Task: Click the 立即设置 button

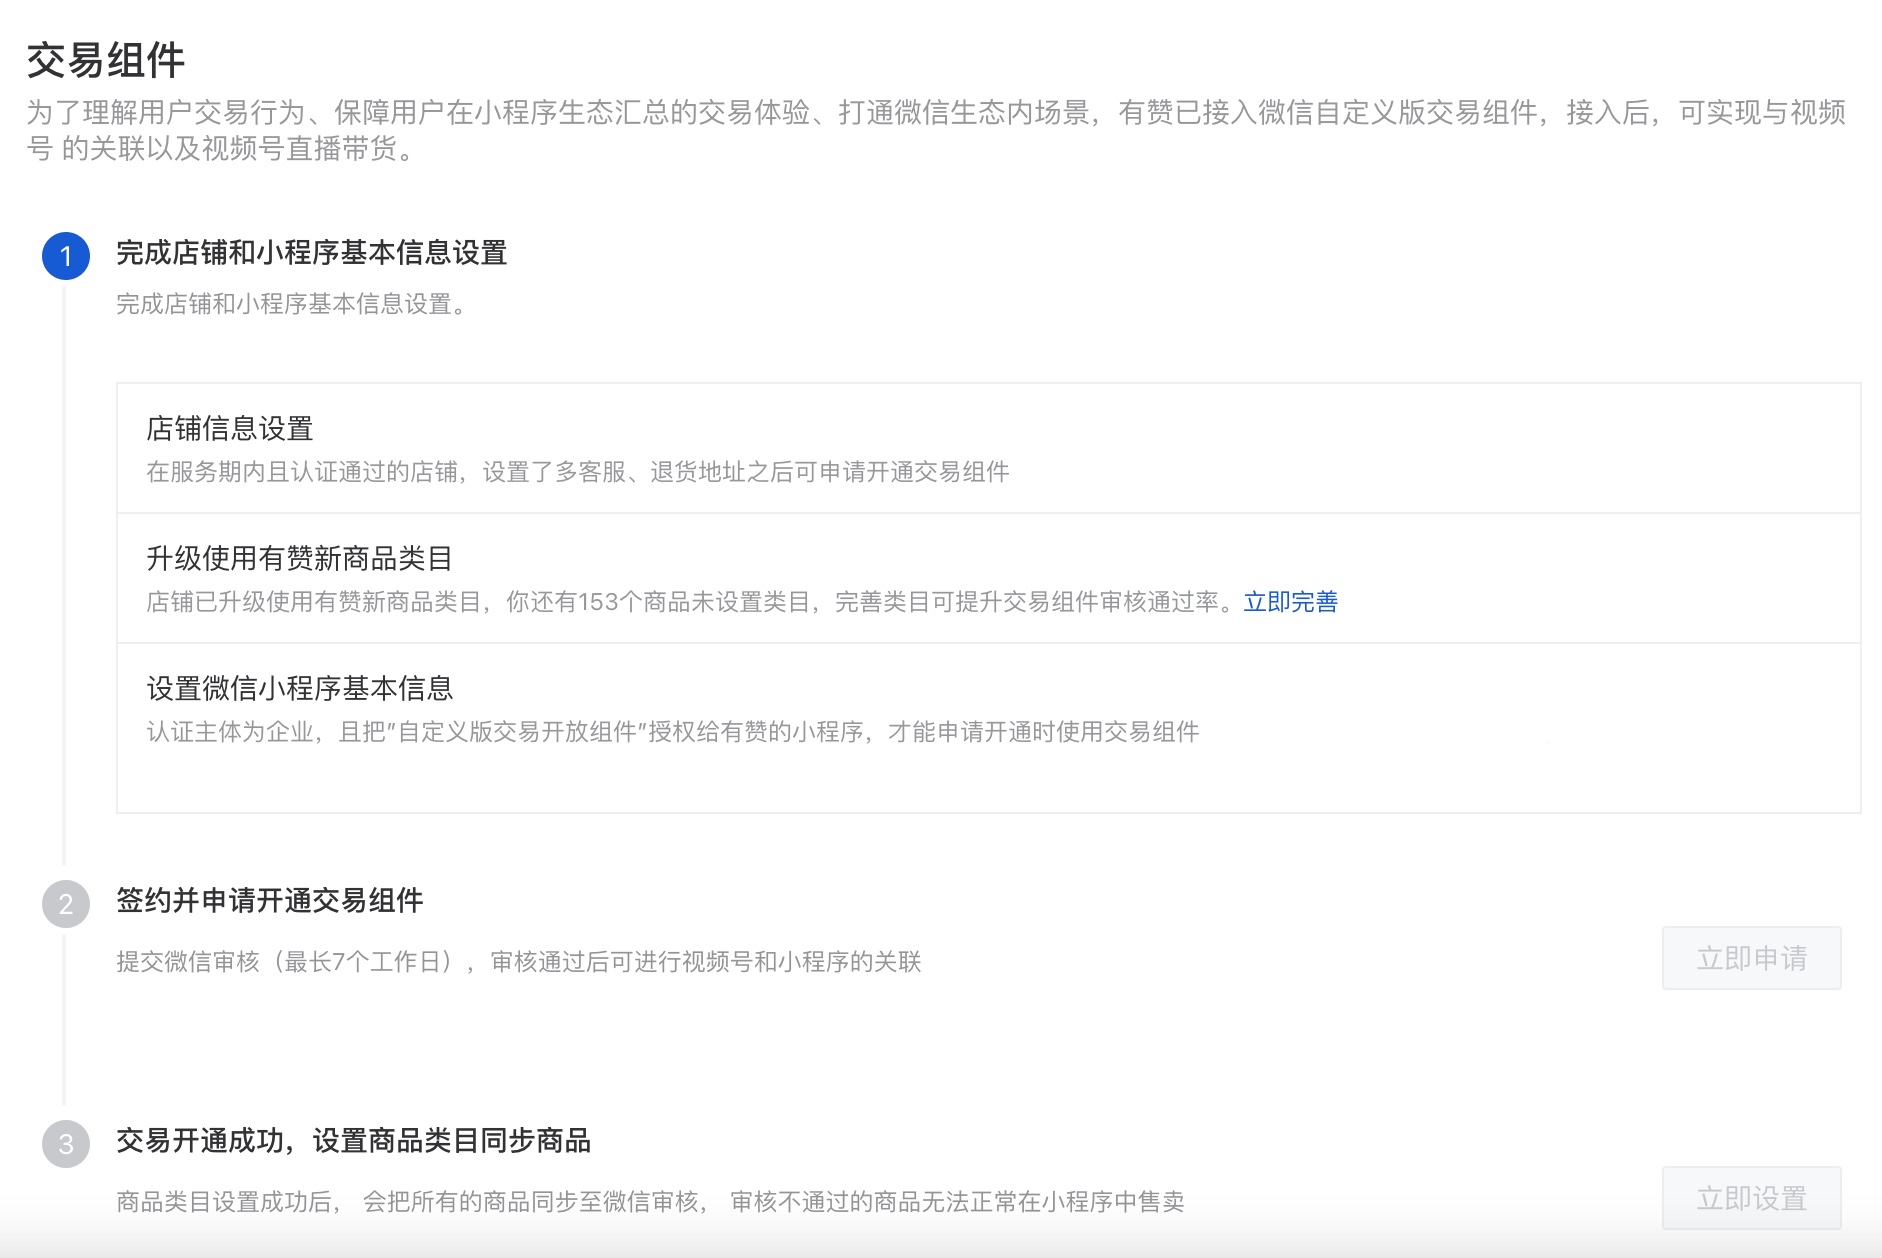Action: tap(1751, 1198)
